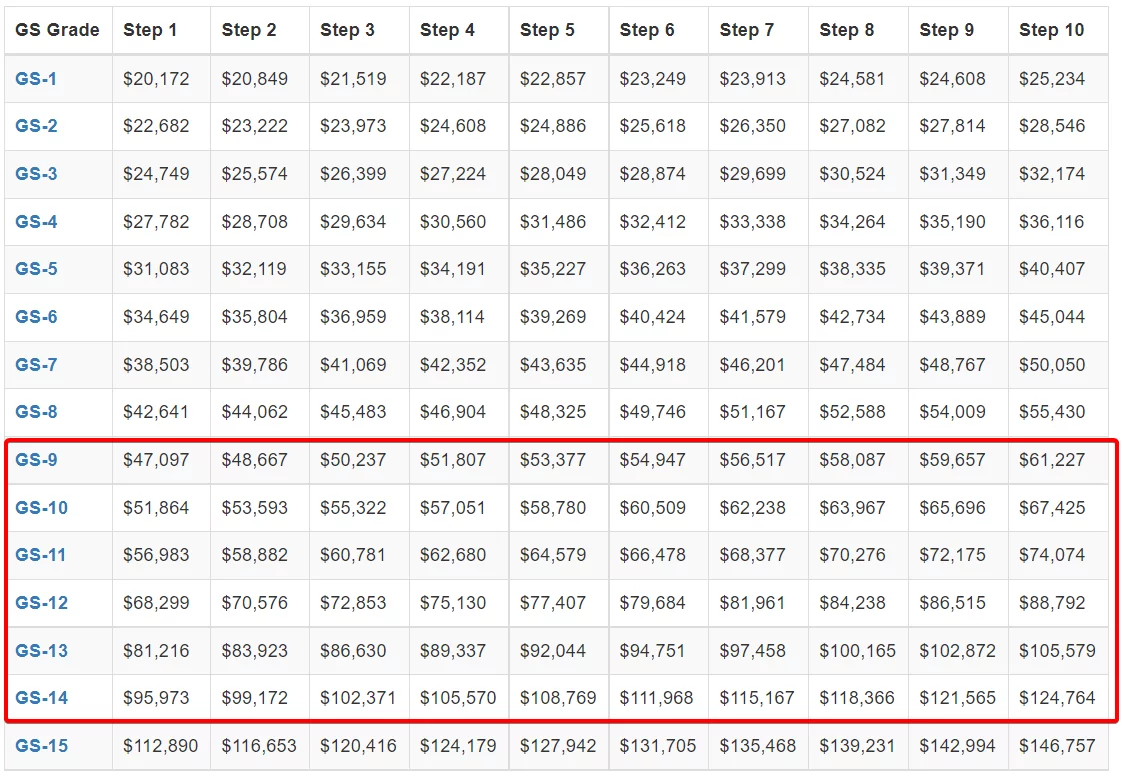This screenshot has height=776, width=1122.
Task: Select the GS-12 Step 5 cell $77,407
Action: tap(553, 603)
